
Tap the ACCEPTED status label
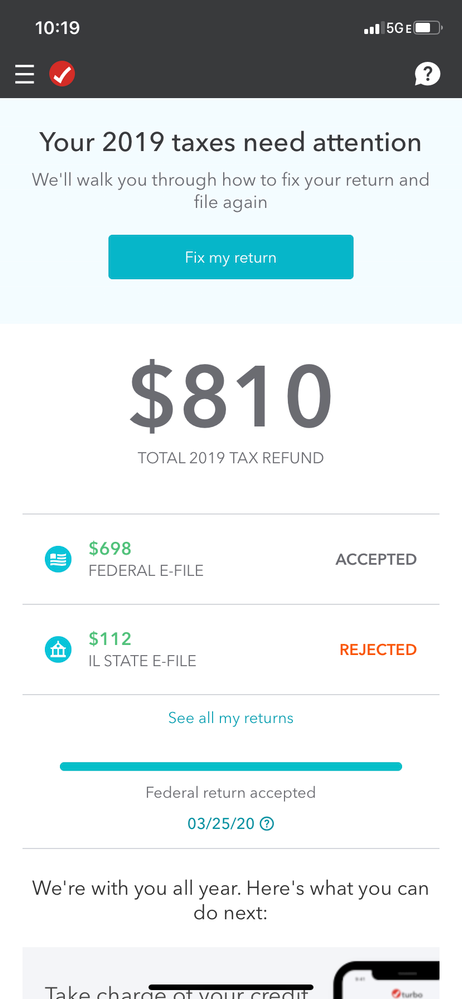coord(376,559)
